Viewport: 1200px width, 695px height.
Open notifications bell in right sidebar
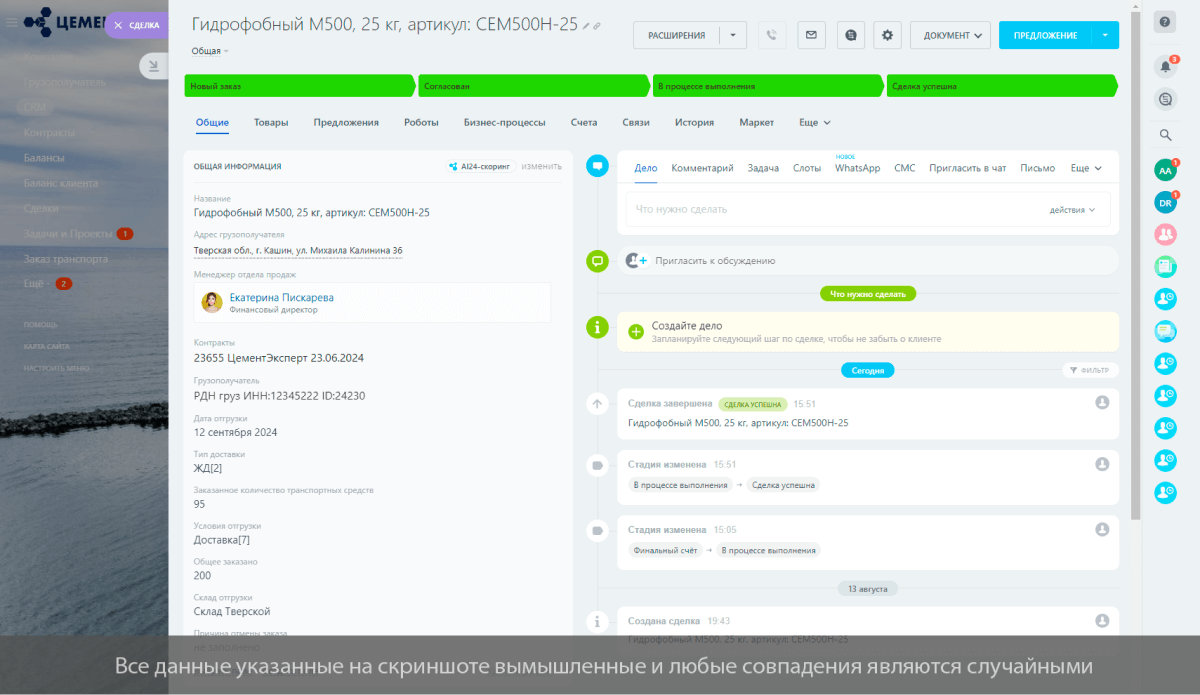1165,67
